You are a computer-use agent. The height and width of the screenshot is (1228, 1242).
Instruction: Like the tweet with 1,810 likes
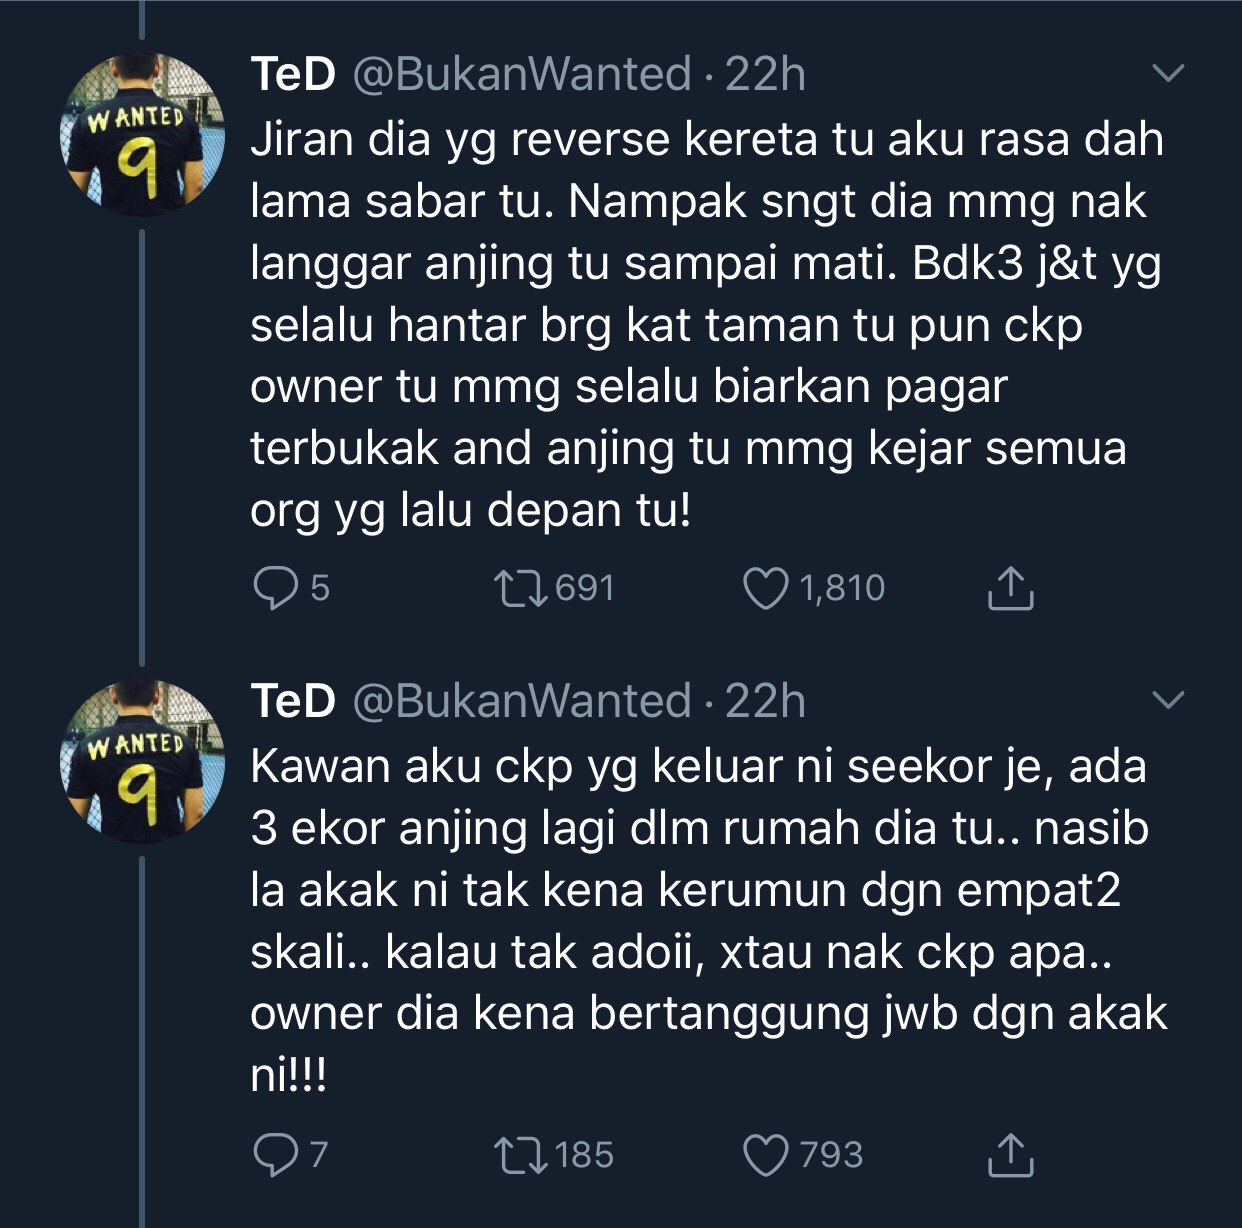(766, 588)
